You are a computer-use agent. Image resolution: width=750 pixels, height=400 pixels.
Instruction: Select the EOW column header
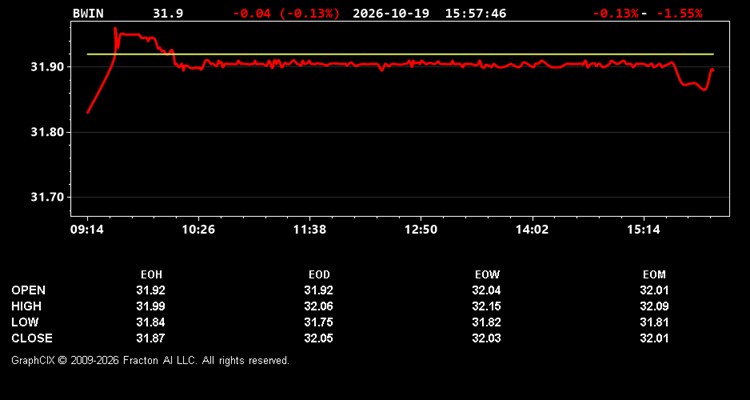point(487,275)
